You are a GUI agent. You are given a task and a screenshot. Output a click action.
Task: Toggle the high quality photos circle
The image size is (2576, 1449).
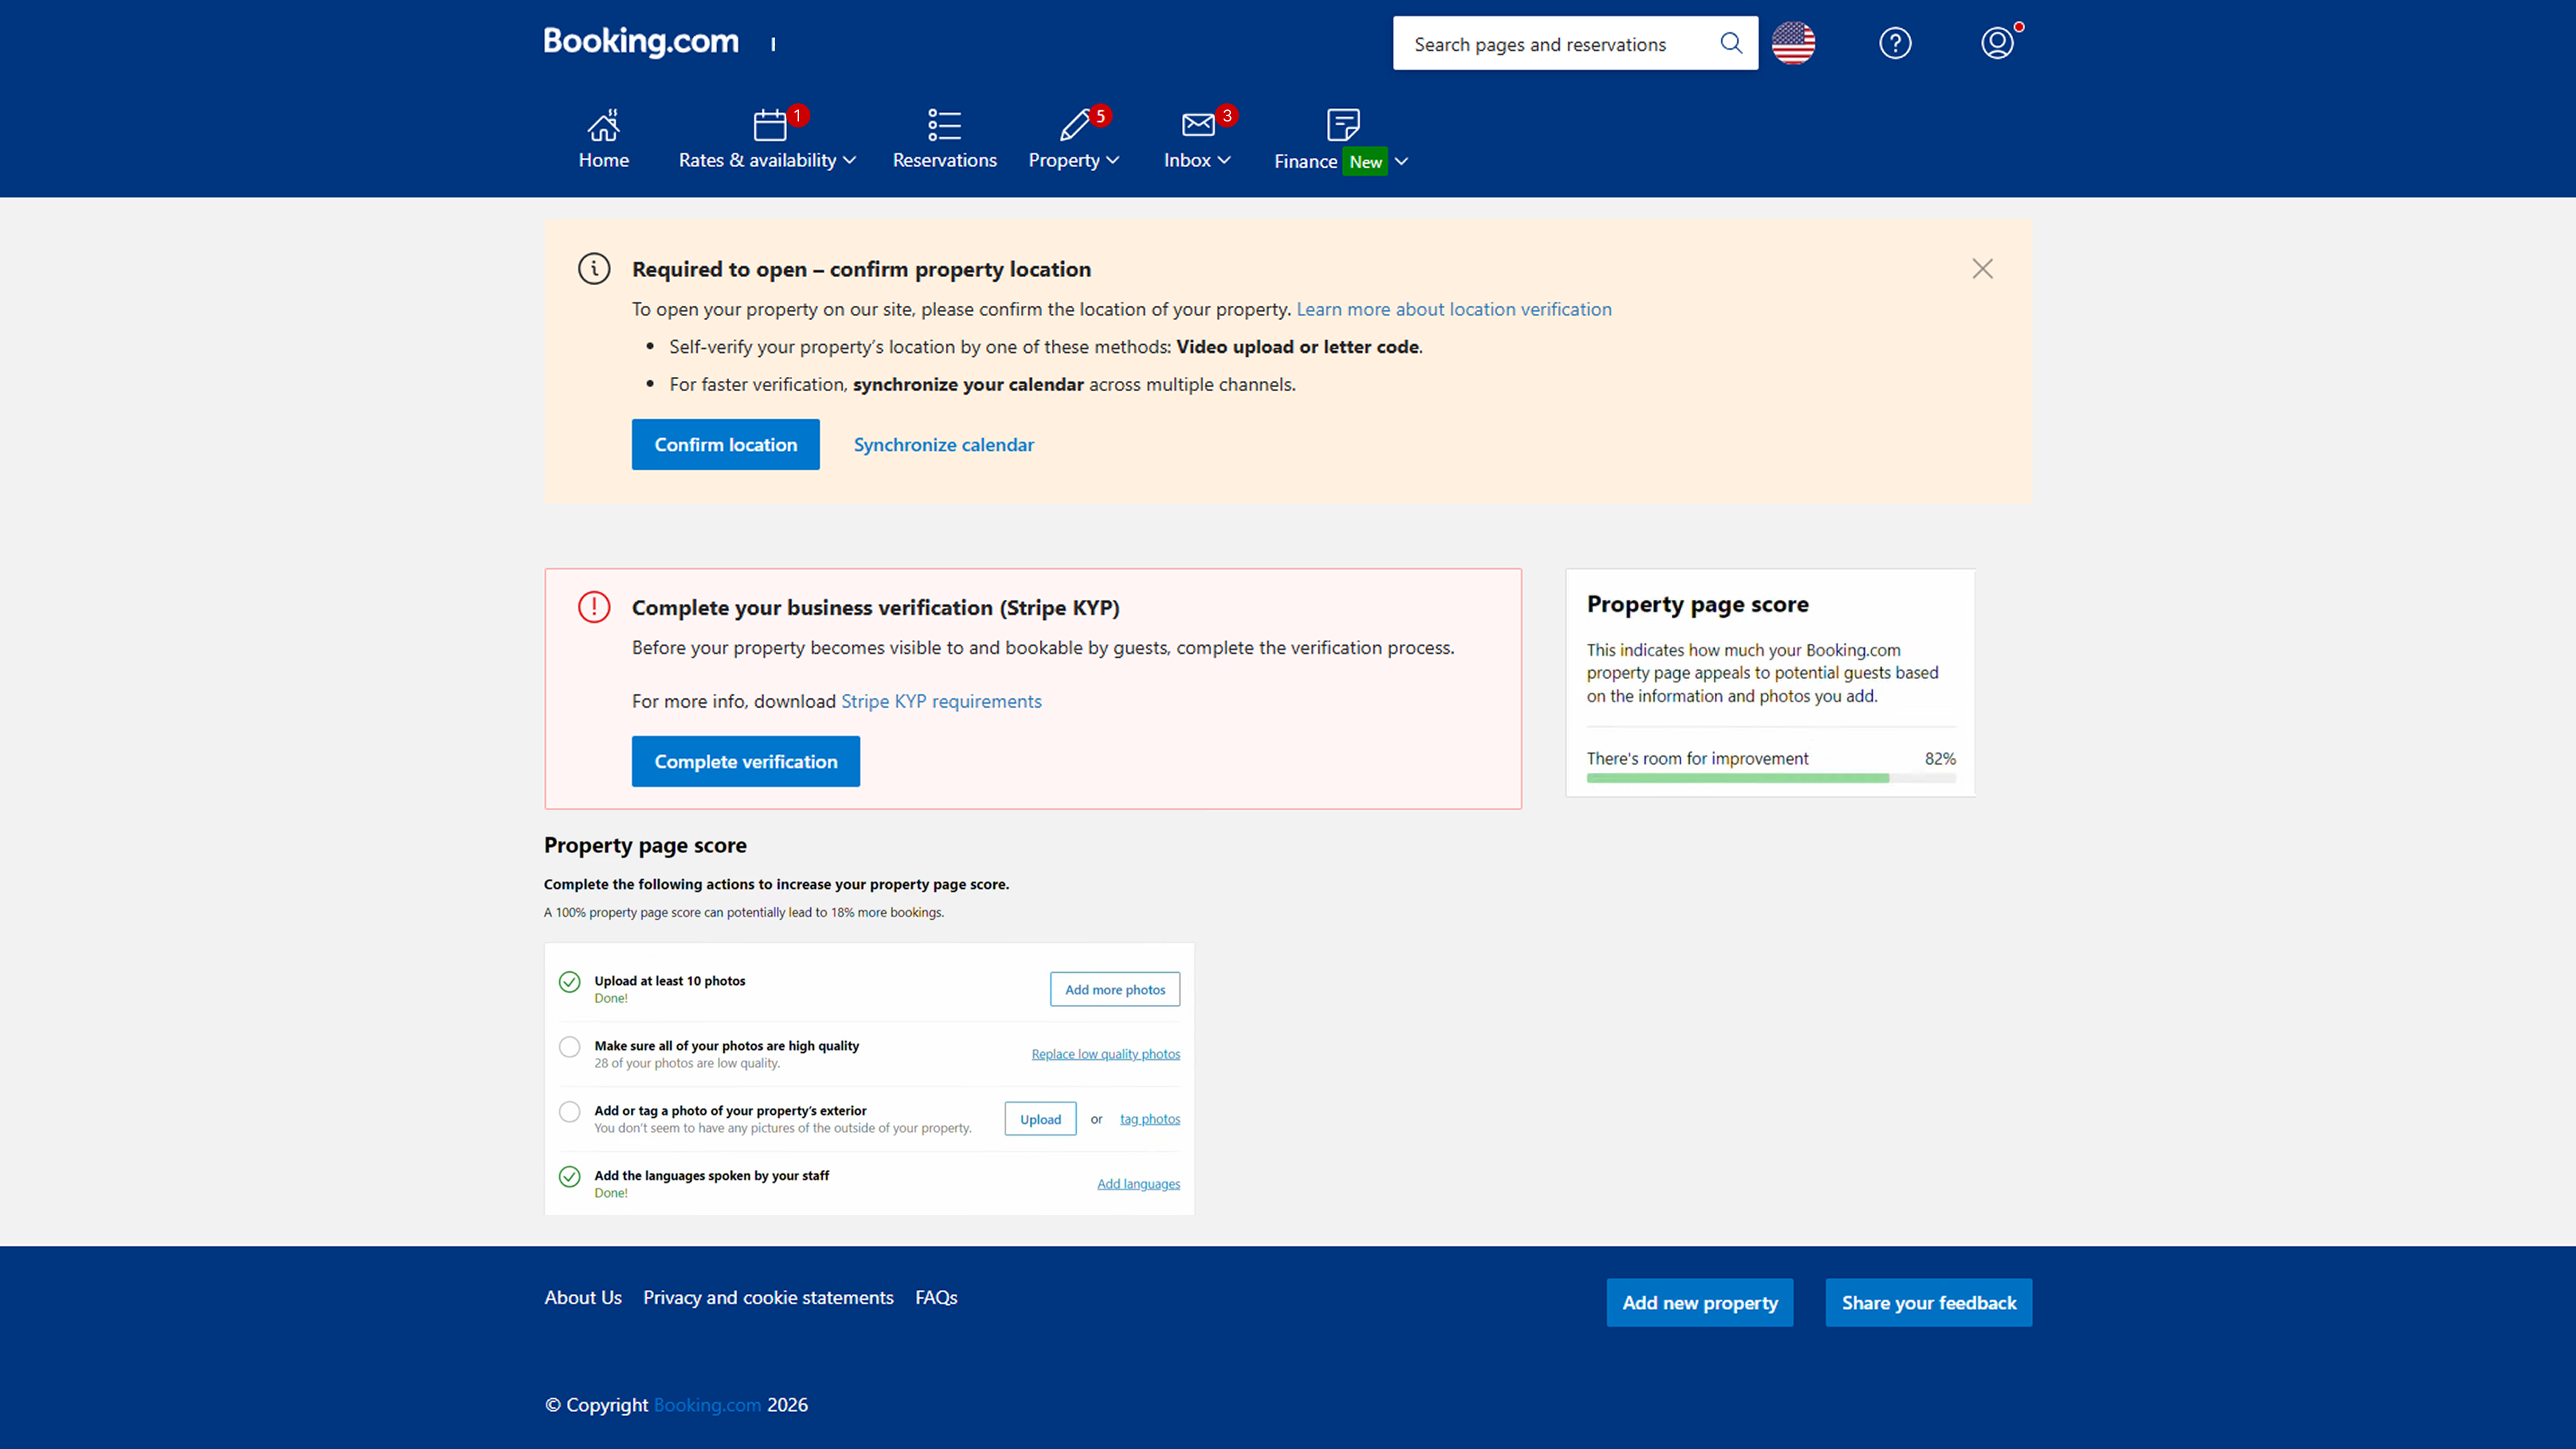569,1047
